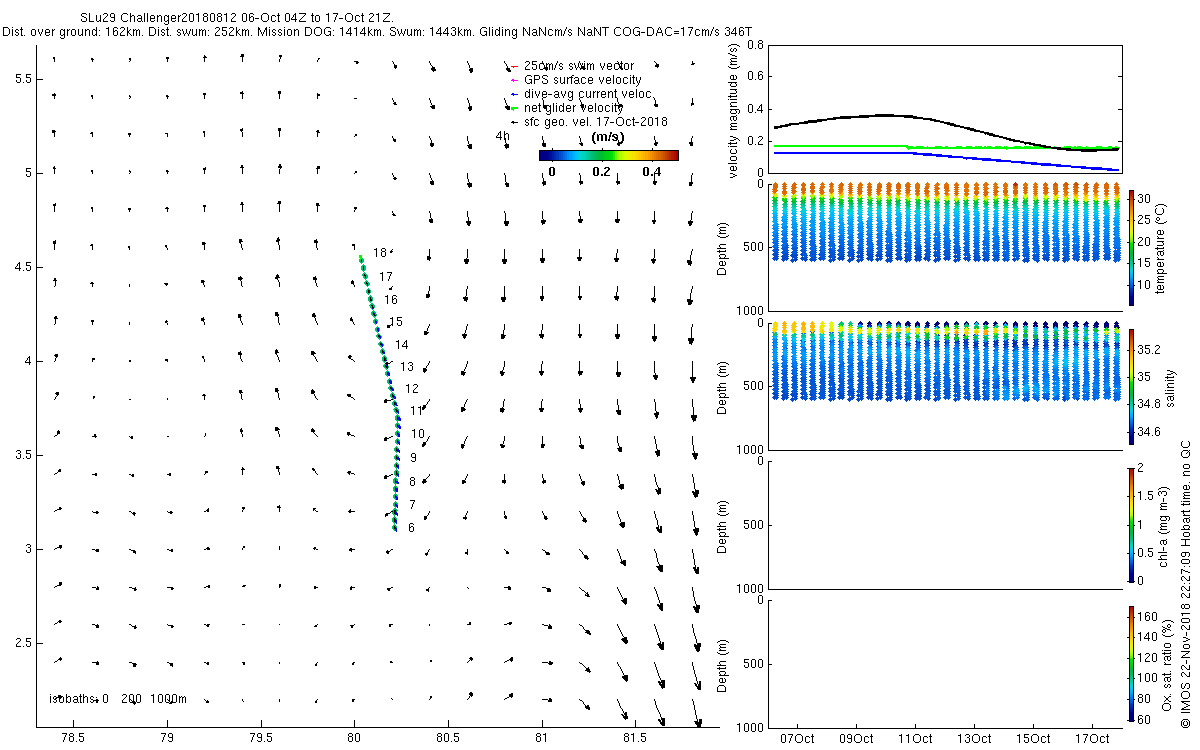
Task: Click track day label 9
Action: [413, 458]
